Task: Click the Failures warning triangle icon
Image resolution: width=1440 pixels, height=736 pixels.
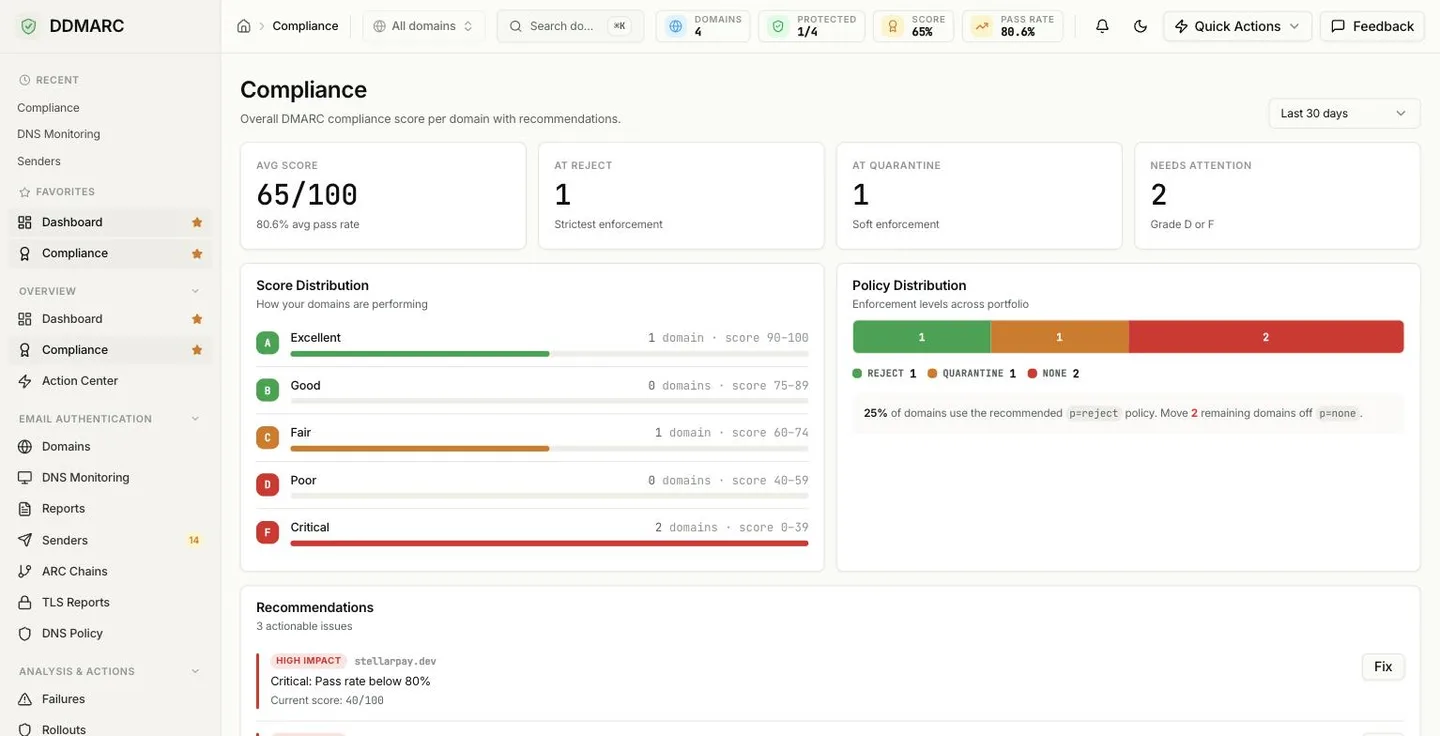Action: (x=25, y=699)
